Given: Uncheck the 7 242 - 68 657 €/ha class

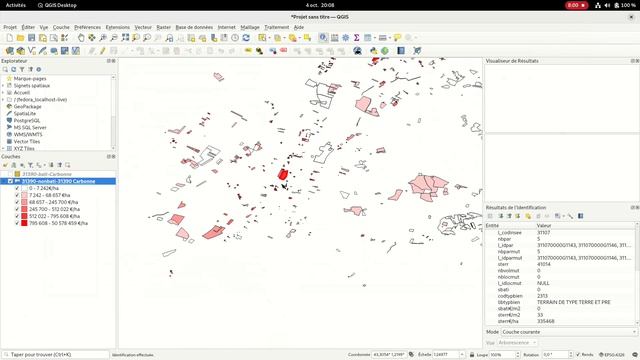Looking at the screenshot, I should pos(17,195).
